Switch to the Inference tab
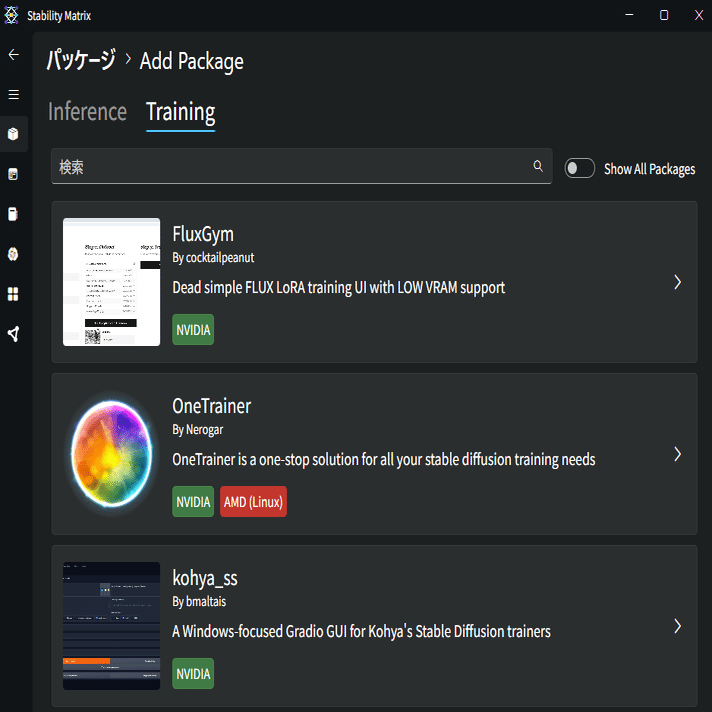The height and width of the screenshot is (712, 712). (x=88, y=112)
